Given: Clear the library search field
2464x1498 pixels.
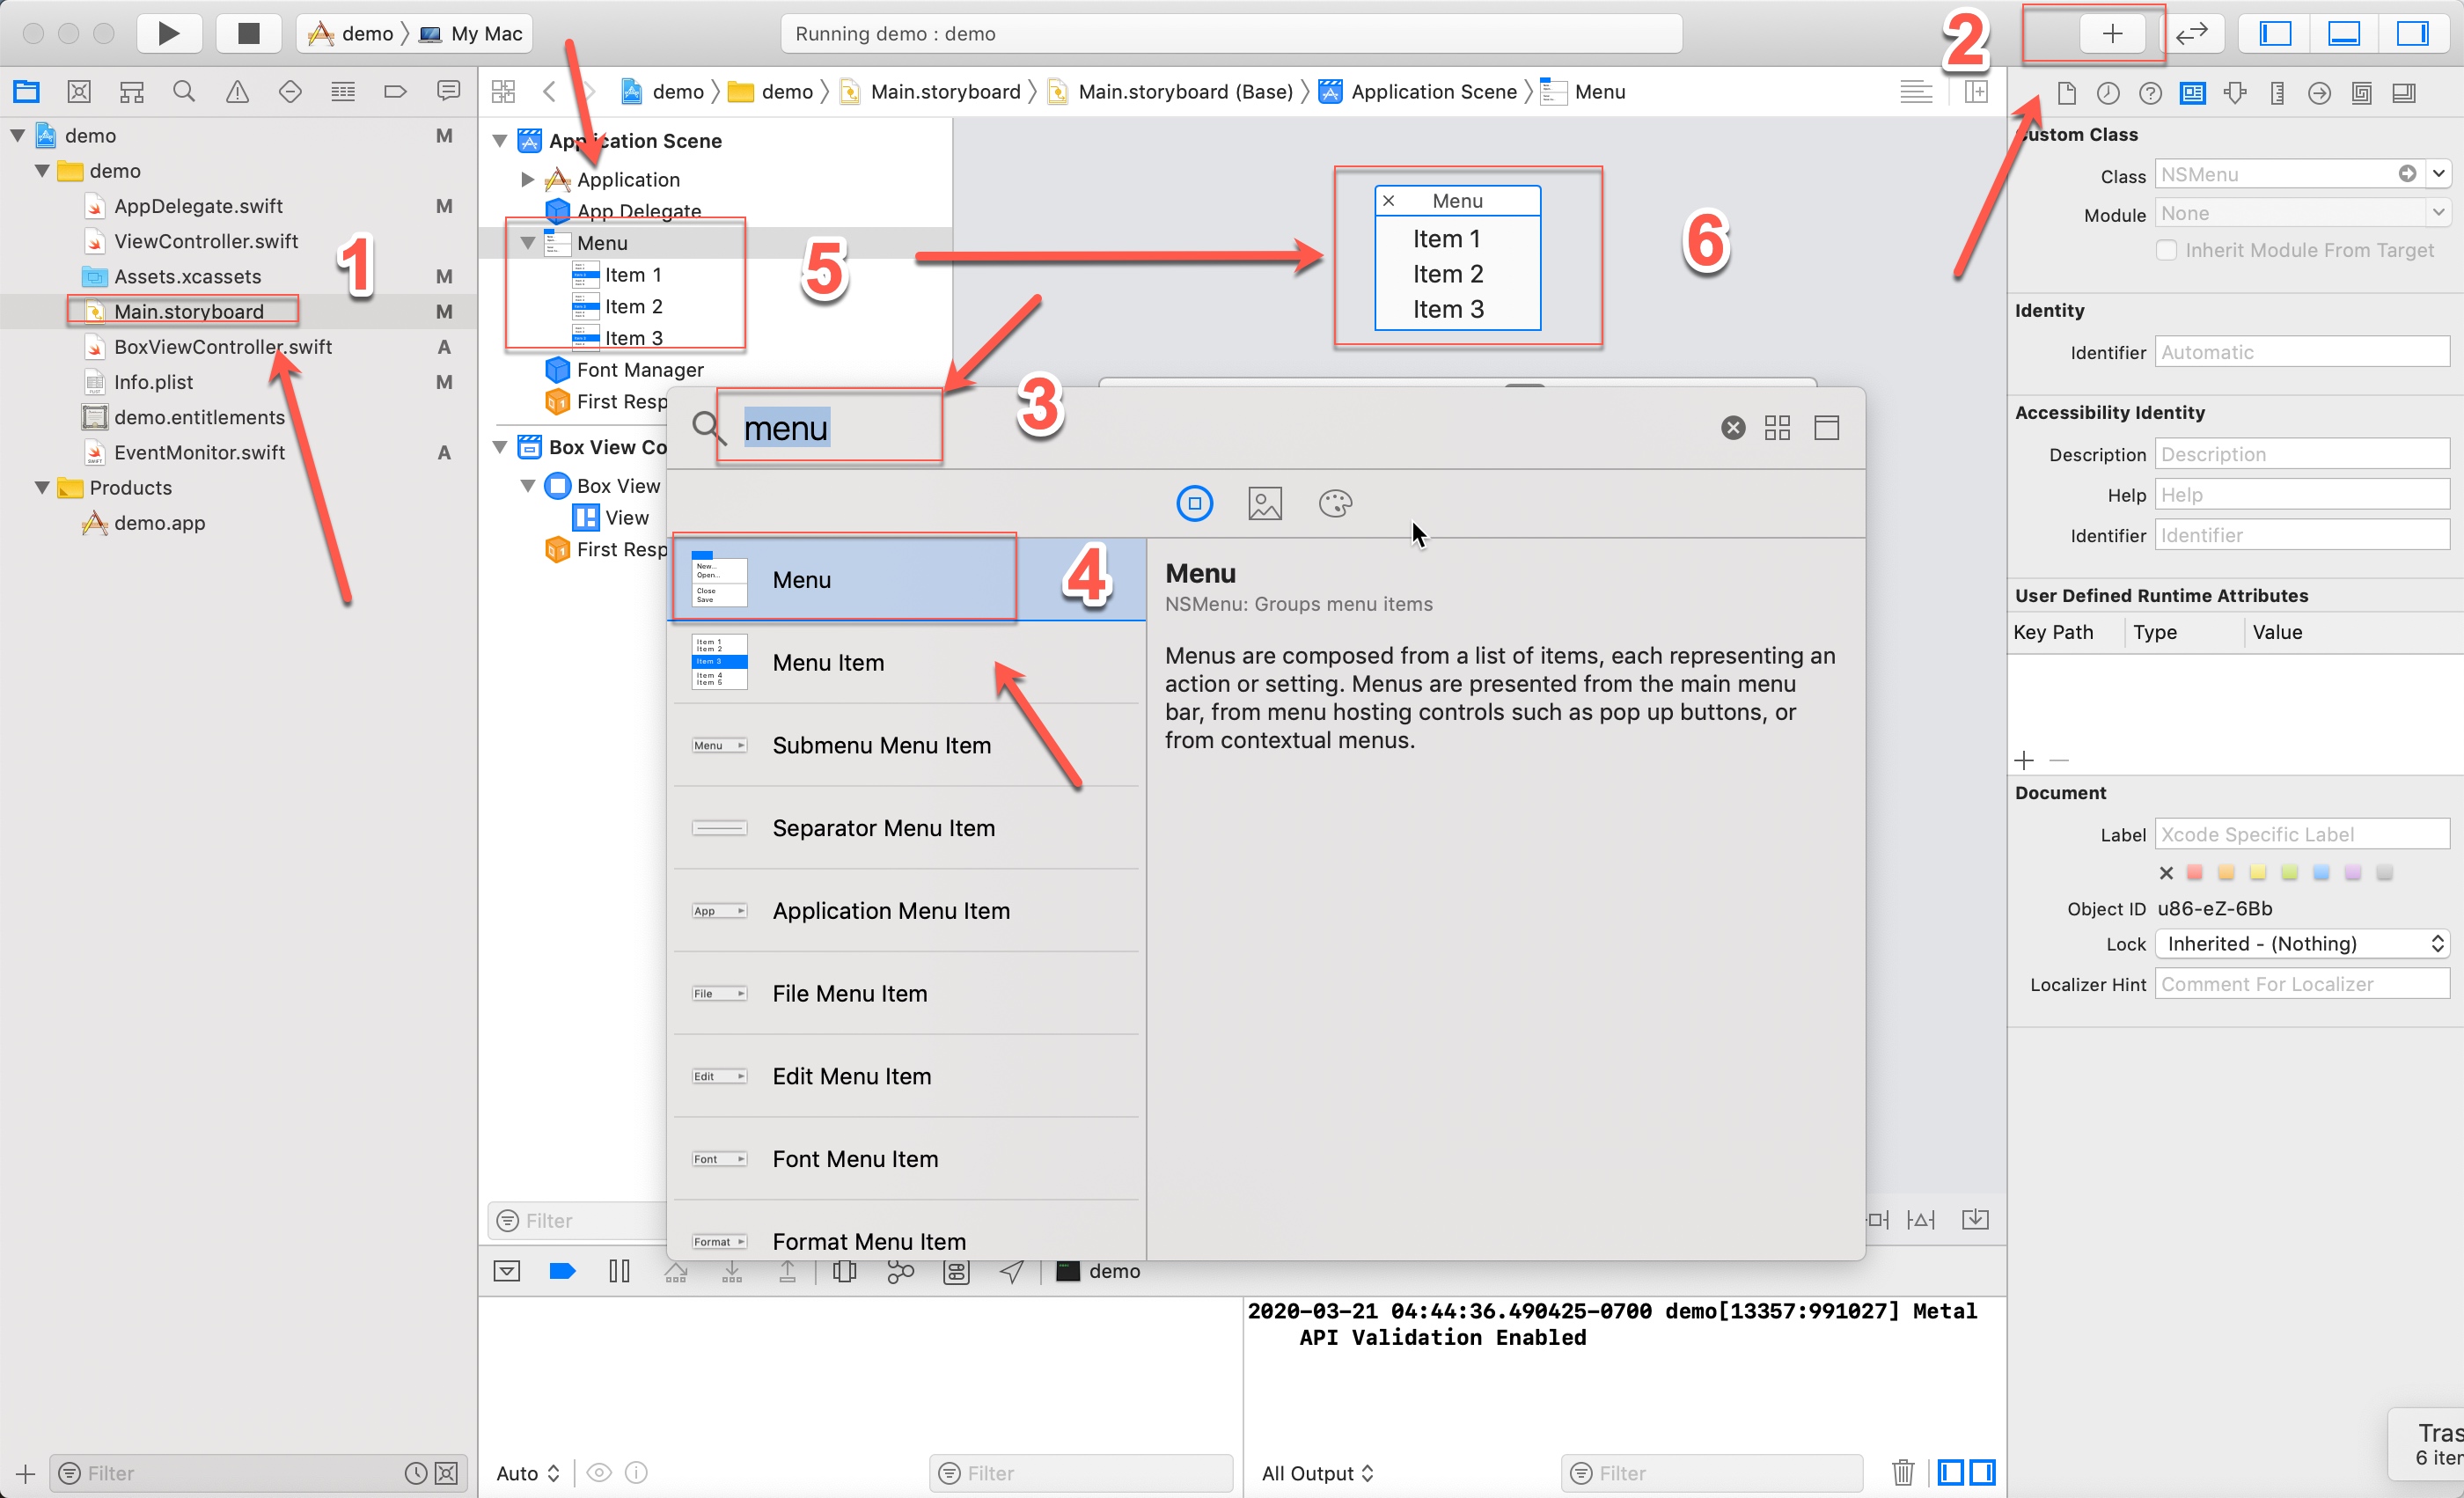Looking at the screenshot, I should click(1733, 428).
